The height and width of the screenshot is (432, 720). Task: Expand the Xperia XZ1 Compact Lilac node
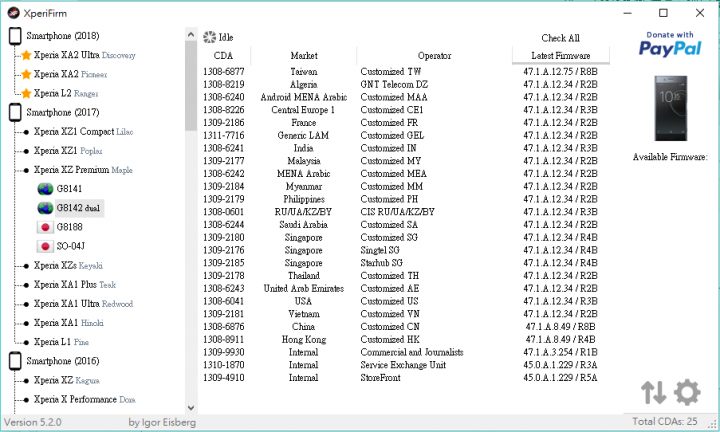point(26,132)
